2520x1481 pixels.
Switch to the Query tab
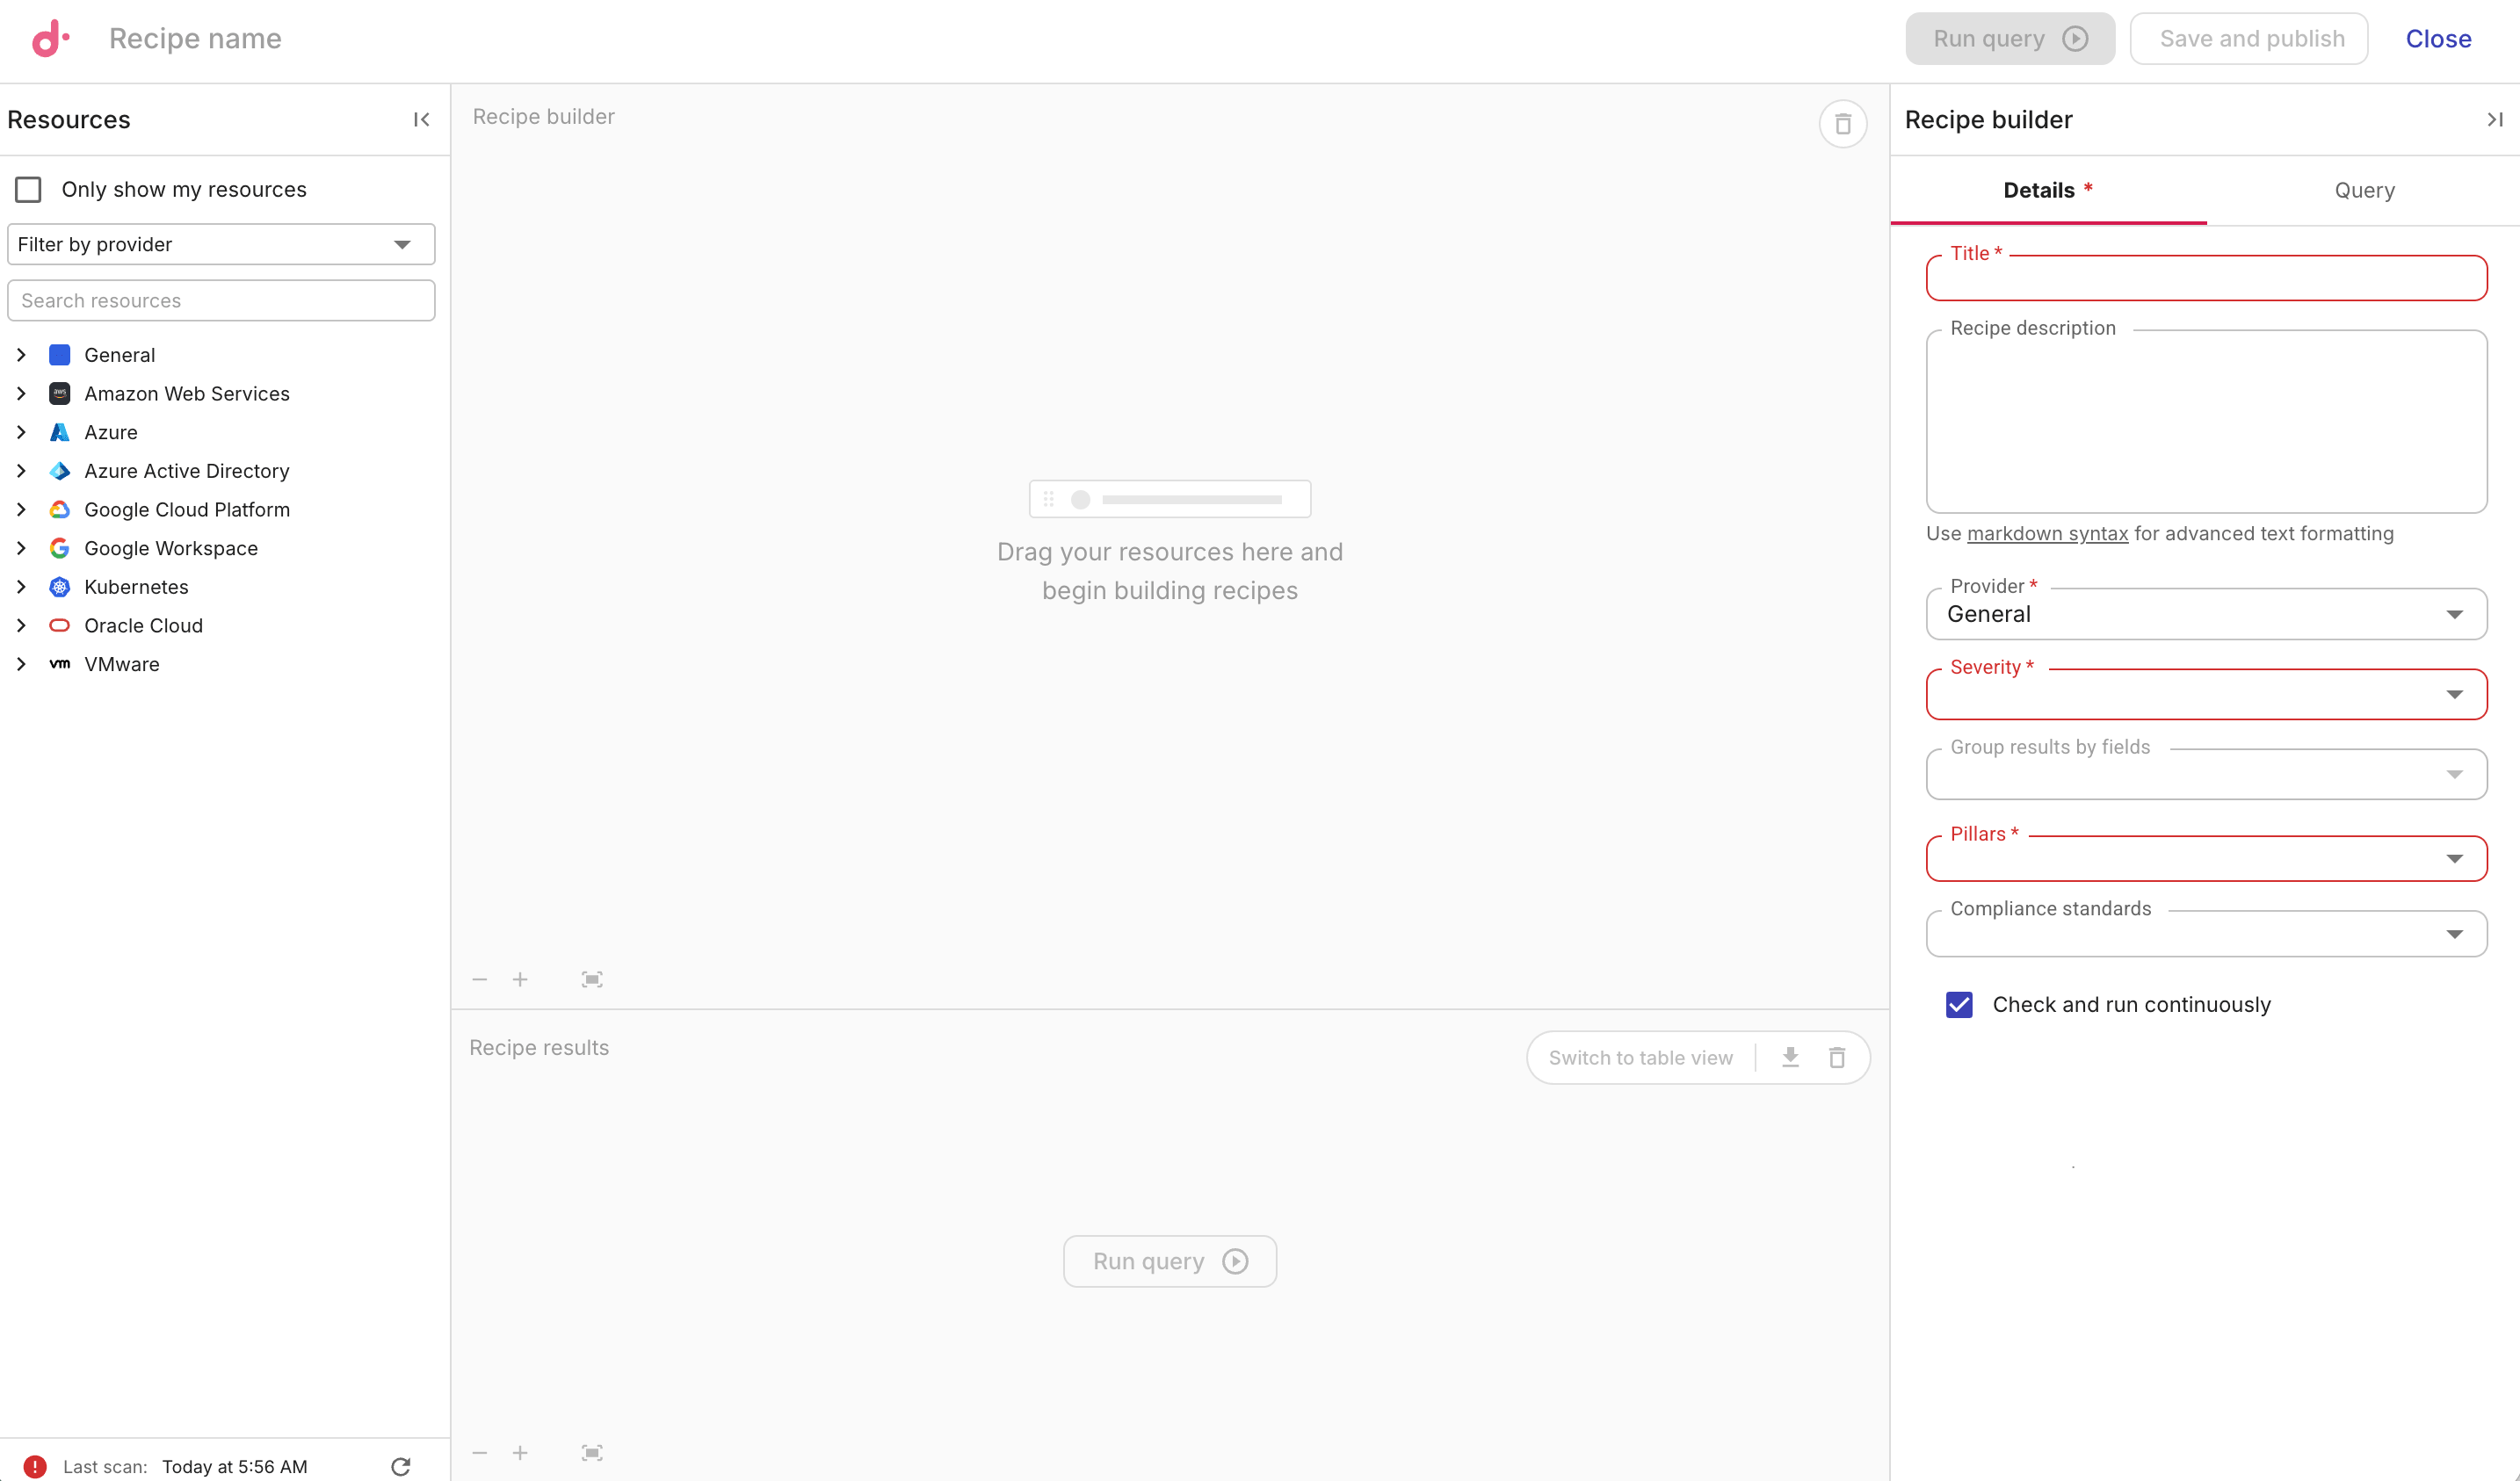point(2364,190)
